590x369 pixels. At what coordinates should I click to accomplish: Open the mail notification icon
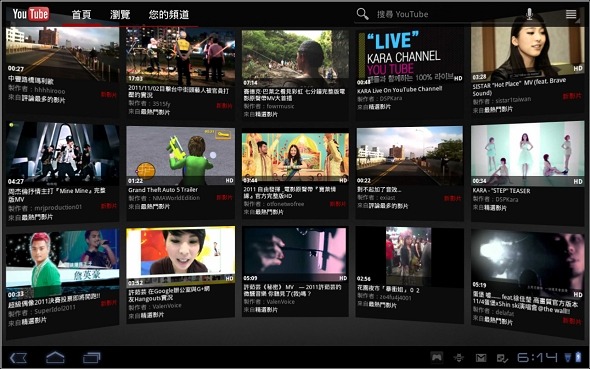481,358
